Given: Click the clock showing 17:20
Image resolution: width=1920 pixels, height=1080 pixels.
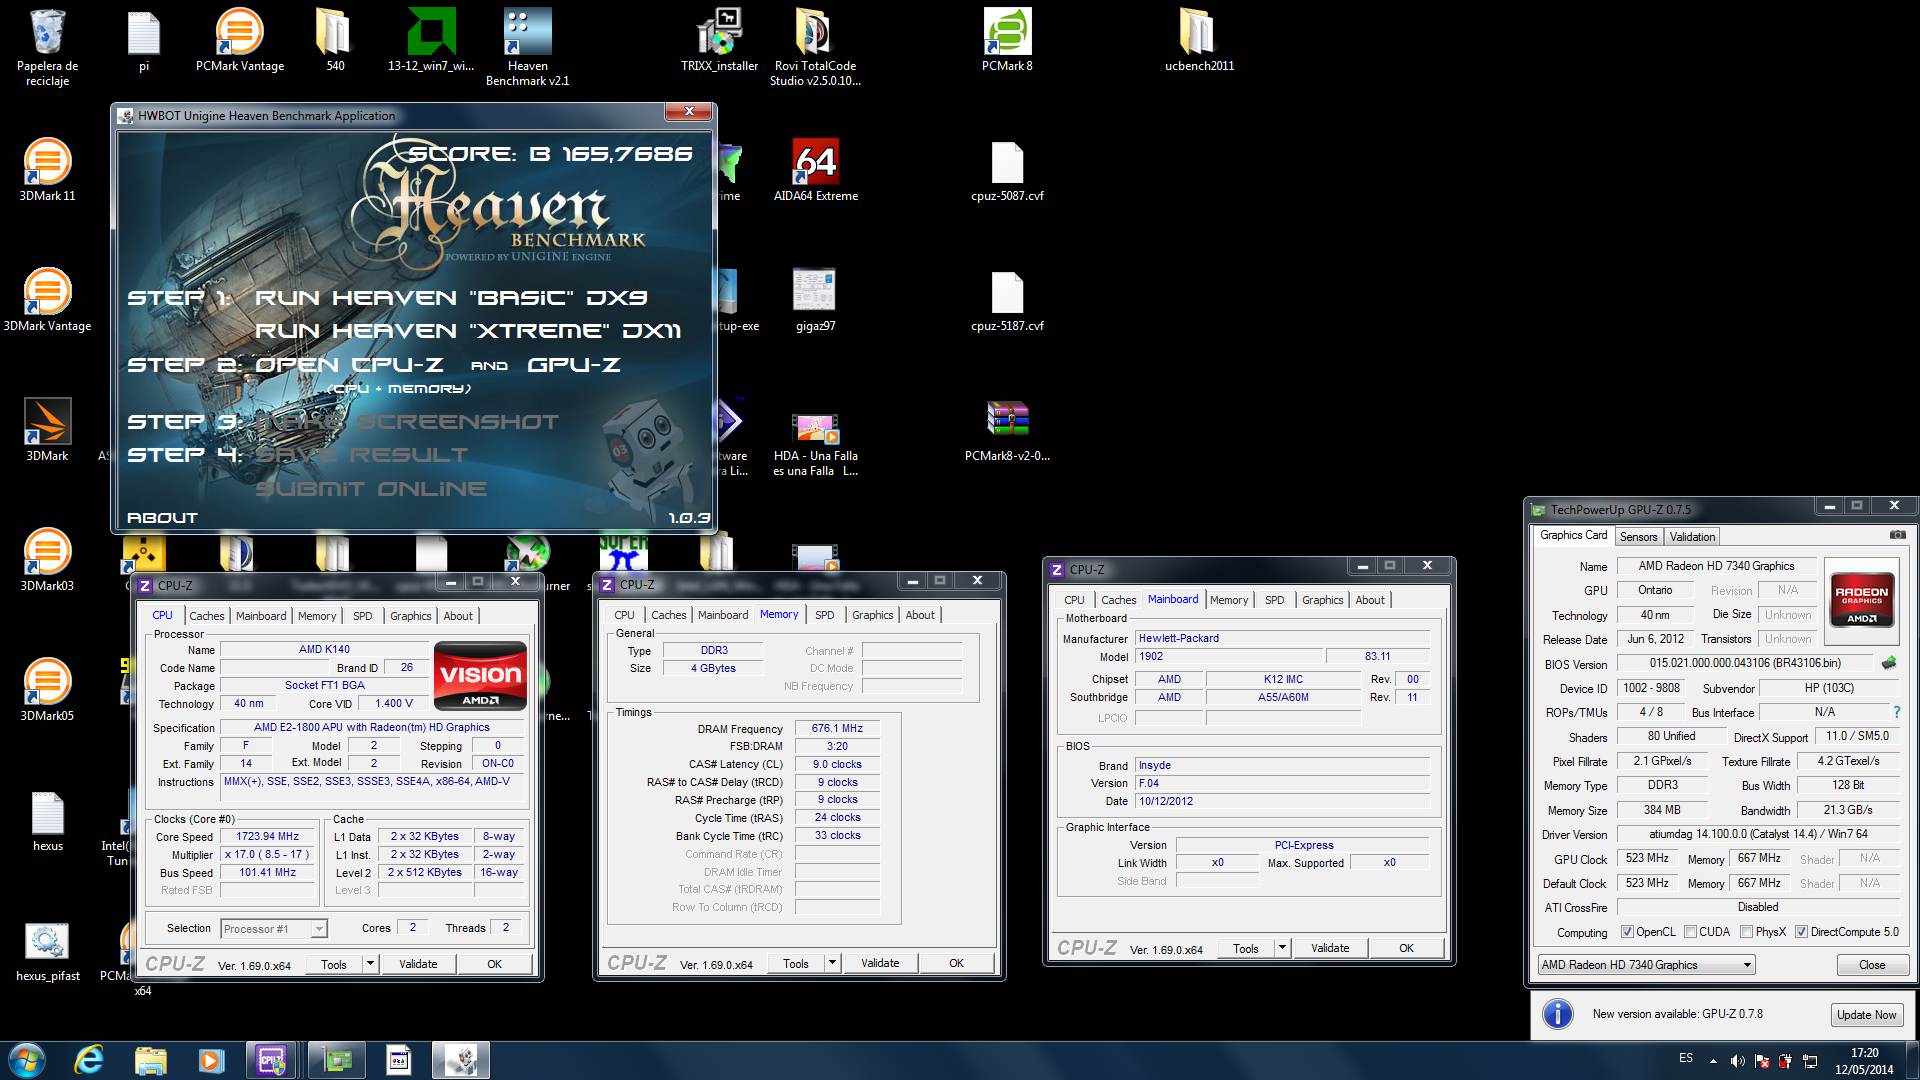Looking at the screenshot, I should click(x=1864, y=1053).
